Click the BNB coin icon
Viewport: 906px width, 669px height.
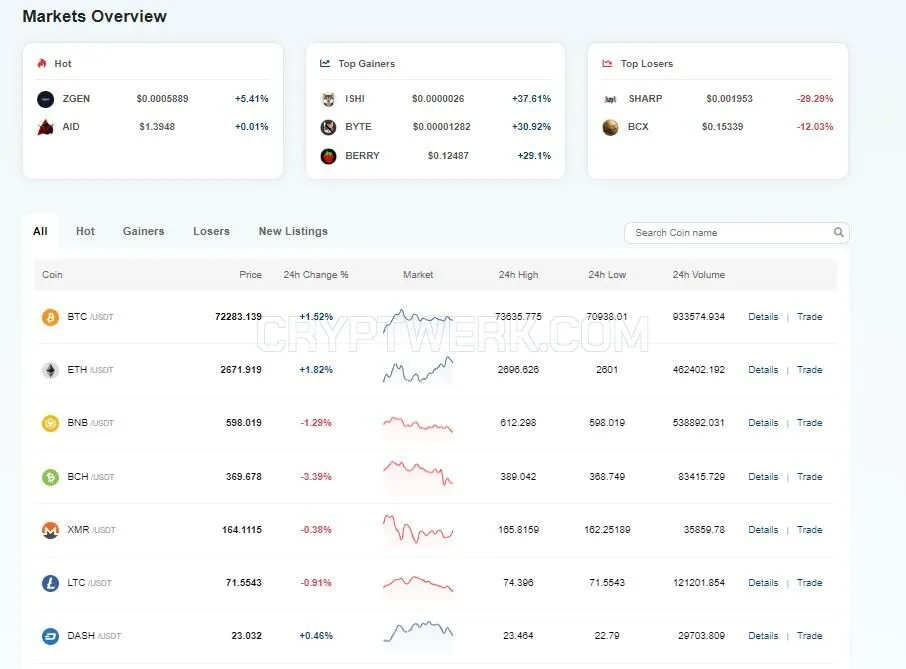(x=50, y=423)
